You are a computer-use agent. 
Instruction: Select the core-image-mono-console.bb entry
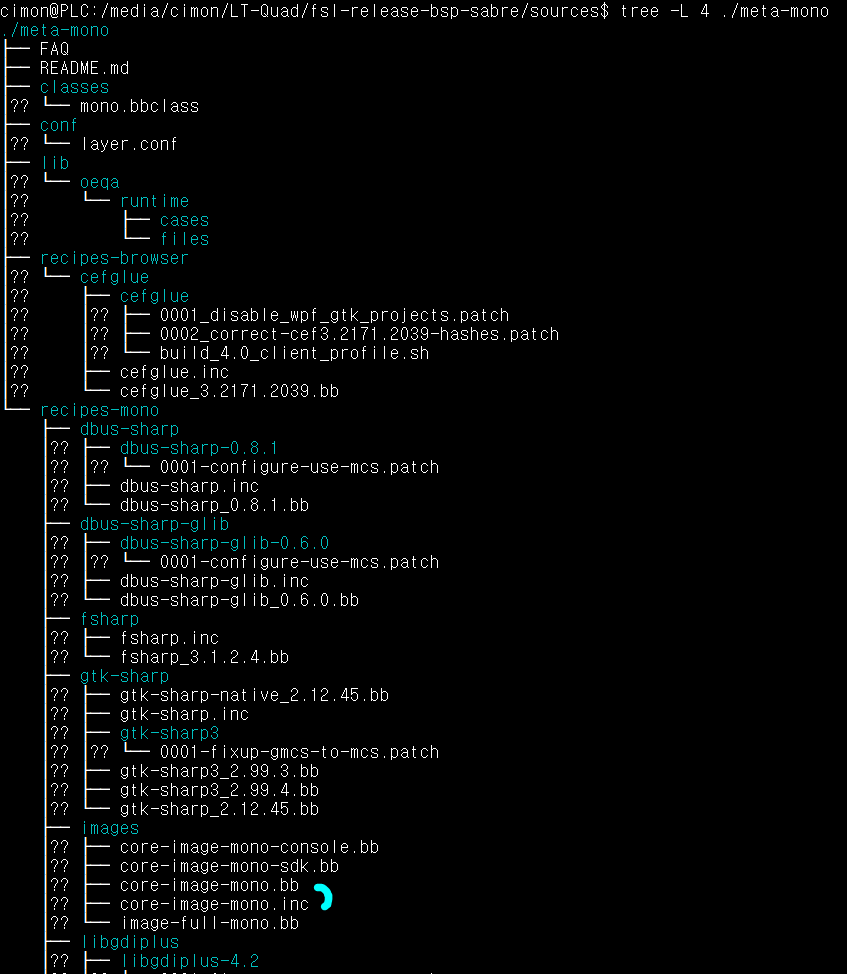(249, 847)
